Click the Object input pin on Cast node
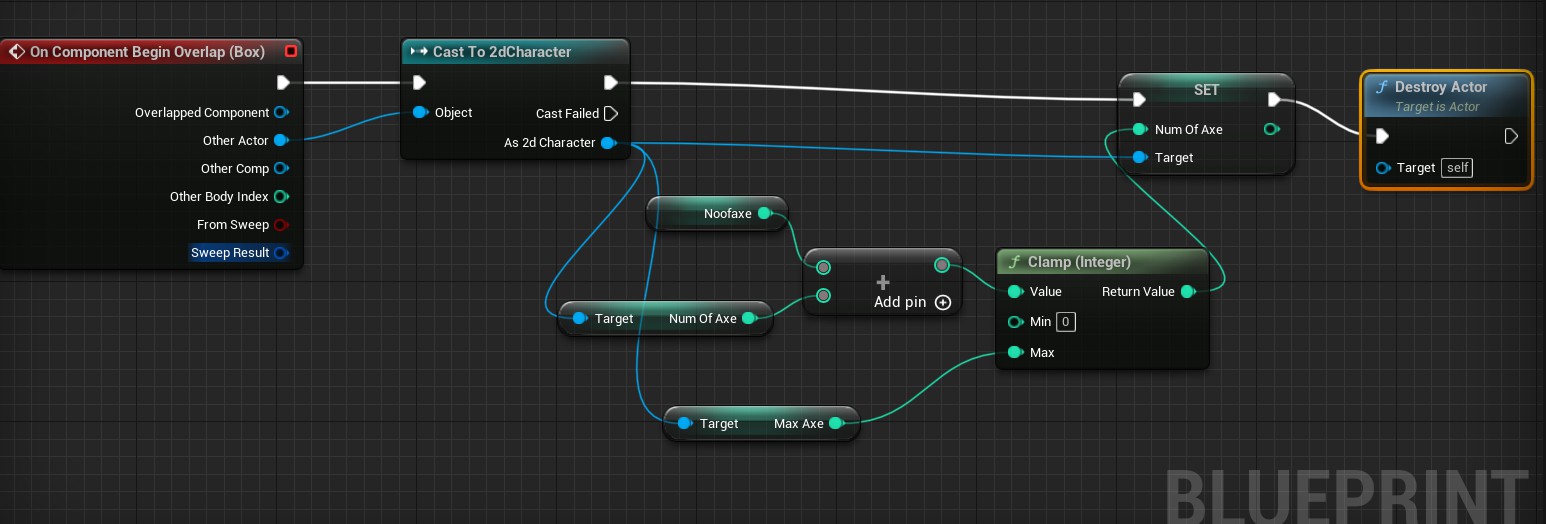The height and width of the screenshot is (524, 1546). tap(420, 113)
